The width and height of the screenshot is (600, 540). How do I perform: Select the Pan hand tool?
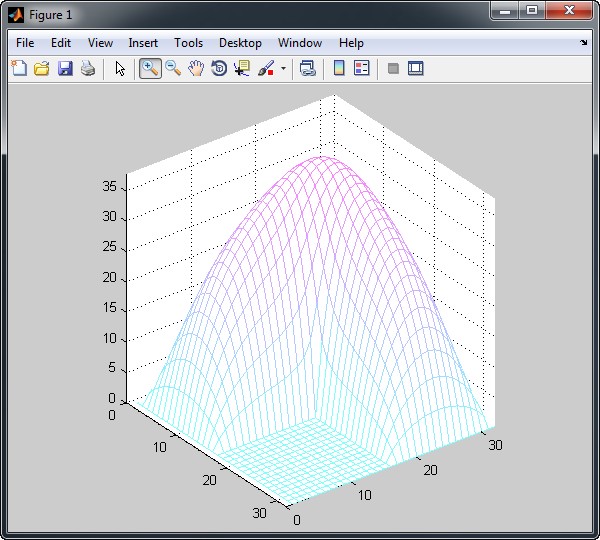pos(196,69)
